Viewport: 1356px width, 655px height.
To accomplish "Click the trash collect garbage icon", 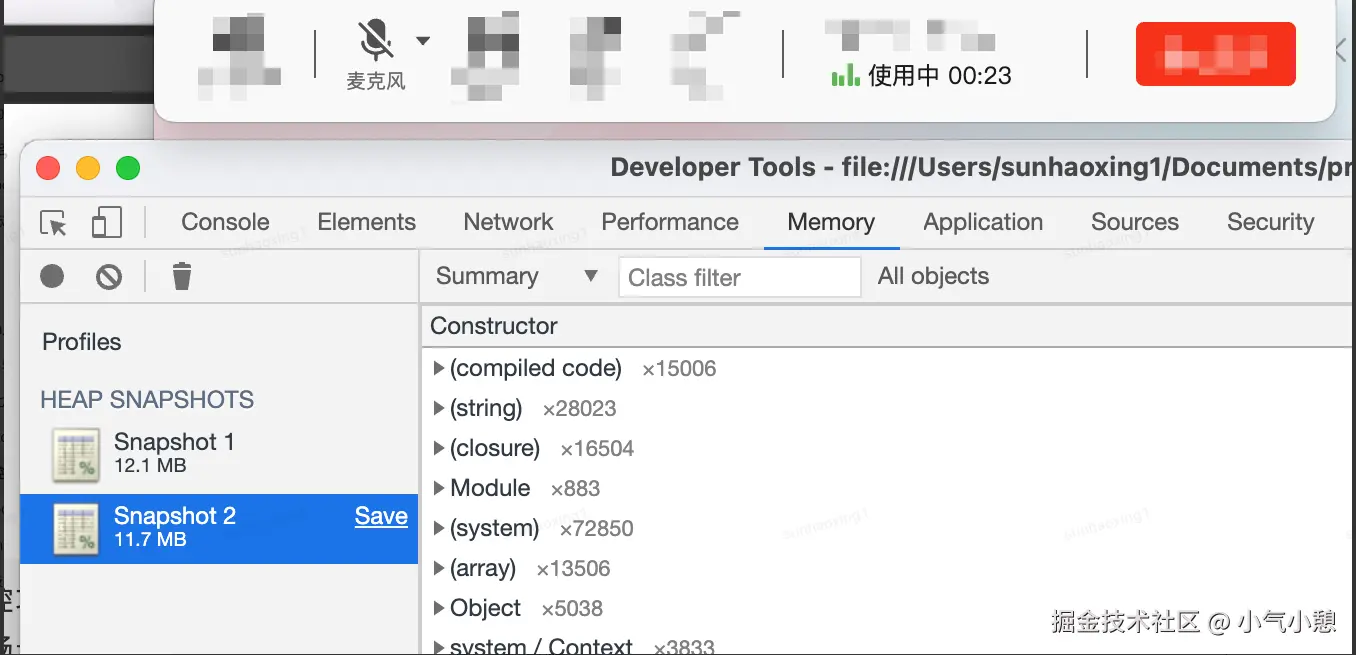I will pos(181,277).
